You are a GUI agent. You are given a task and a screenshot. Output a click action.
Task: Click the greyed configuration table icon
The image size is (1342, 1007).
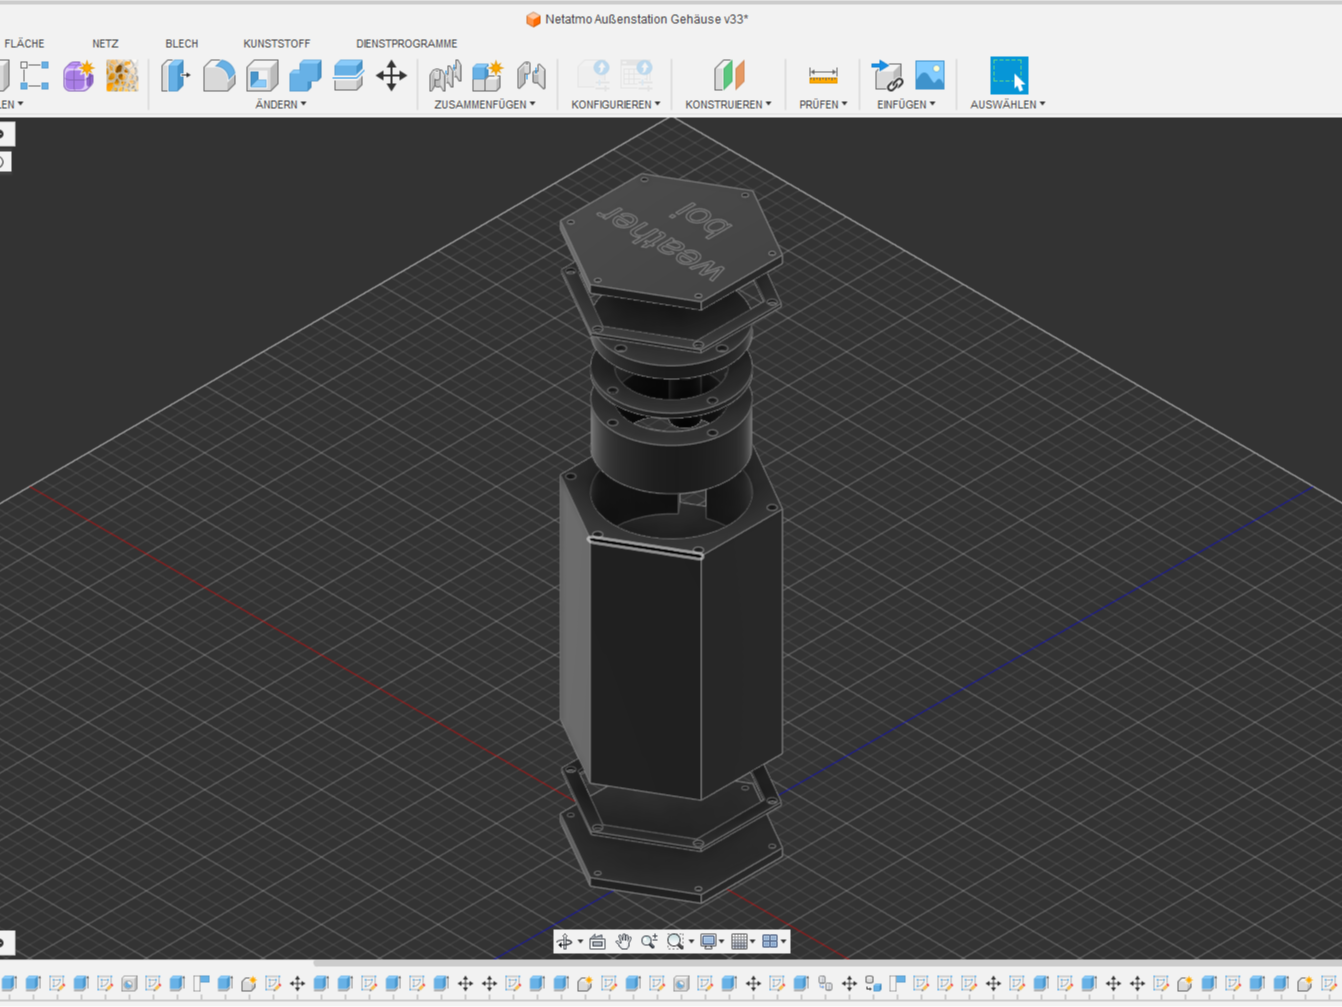point(637,75)
